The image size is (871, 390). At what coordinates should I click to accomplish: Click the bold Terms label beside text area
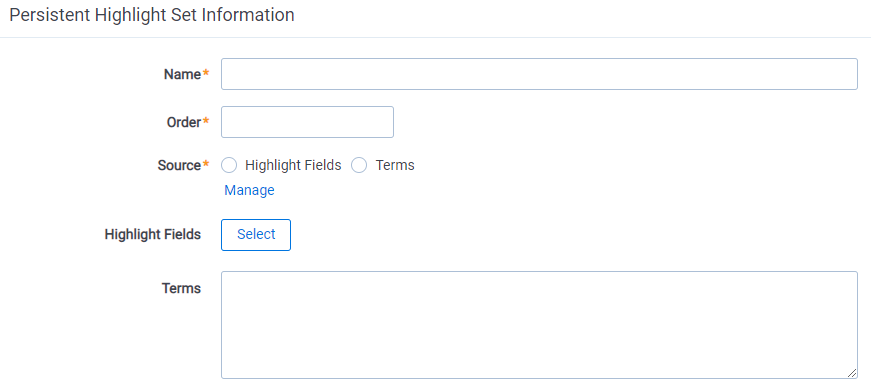182,288
